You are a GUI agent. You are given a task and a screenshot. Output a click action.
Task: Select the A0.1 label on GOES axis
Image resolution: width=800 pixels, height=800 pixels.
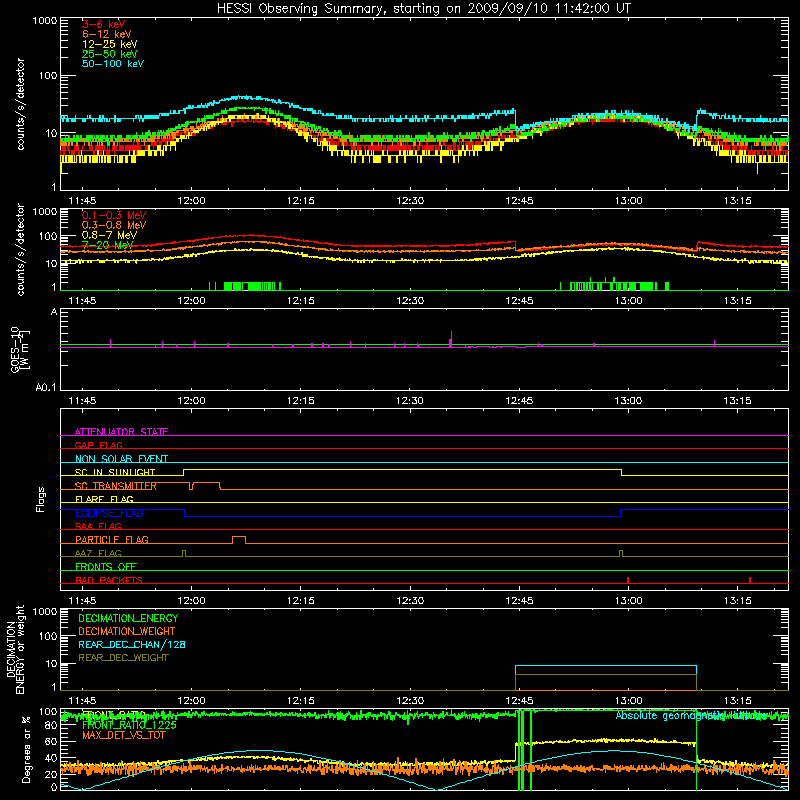pyautogui.click(x=46, y=387)
